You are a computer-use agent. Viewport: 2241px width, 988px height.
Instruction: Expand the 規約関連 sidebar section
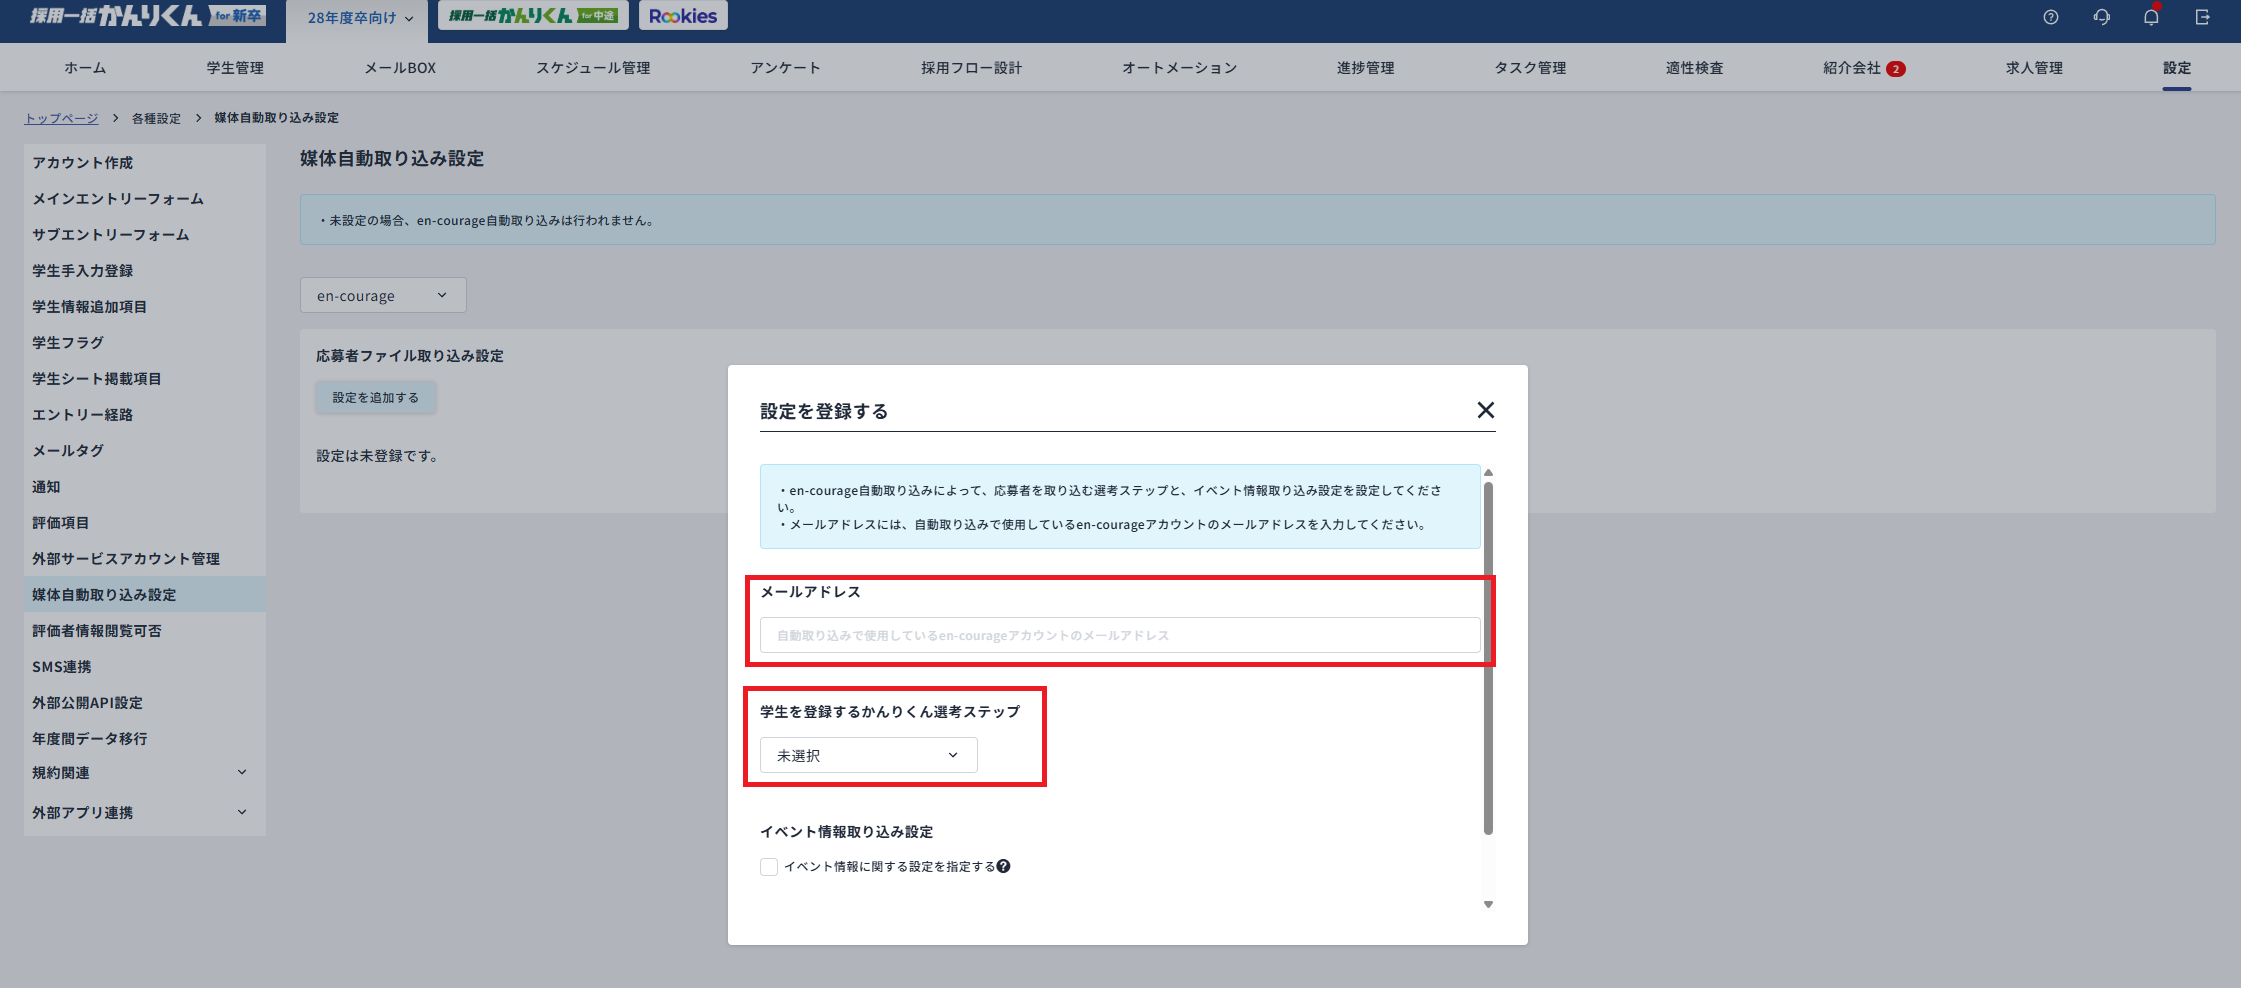140,772
